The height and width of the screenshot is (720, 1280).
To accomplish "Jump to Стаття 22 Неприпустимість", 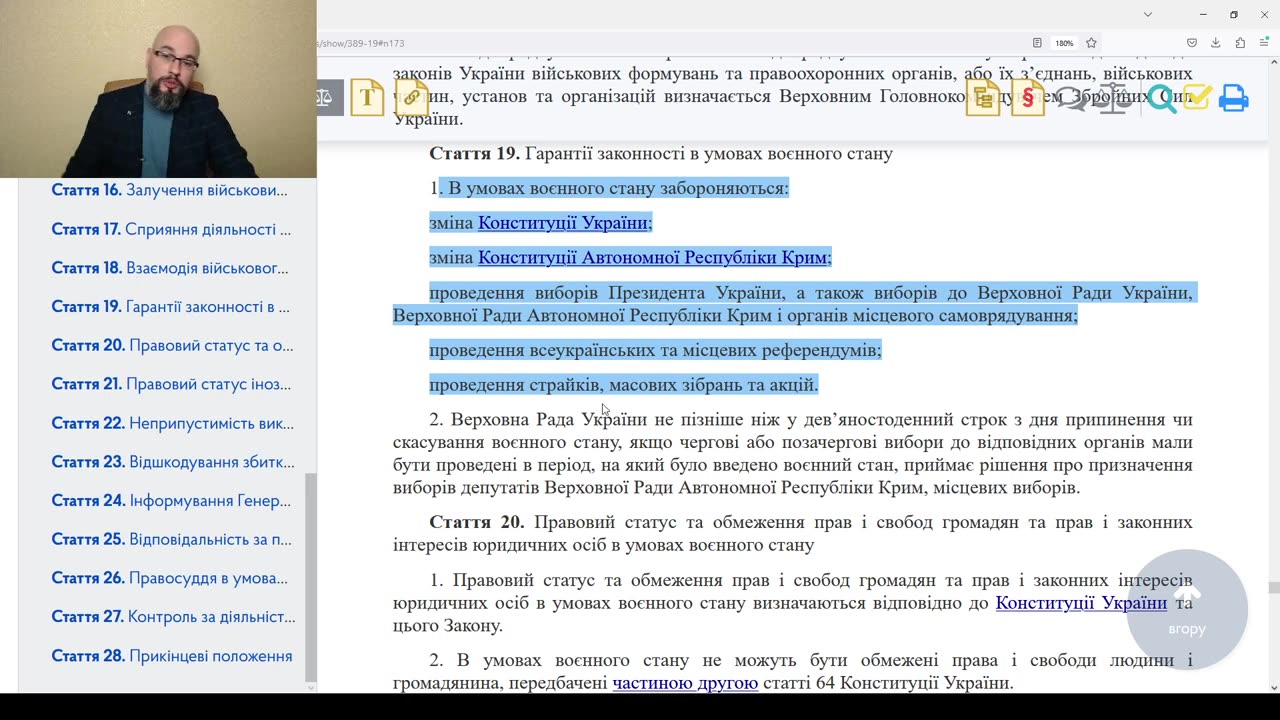I will pyautogui.click(x=172, y=423).
